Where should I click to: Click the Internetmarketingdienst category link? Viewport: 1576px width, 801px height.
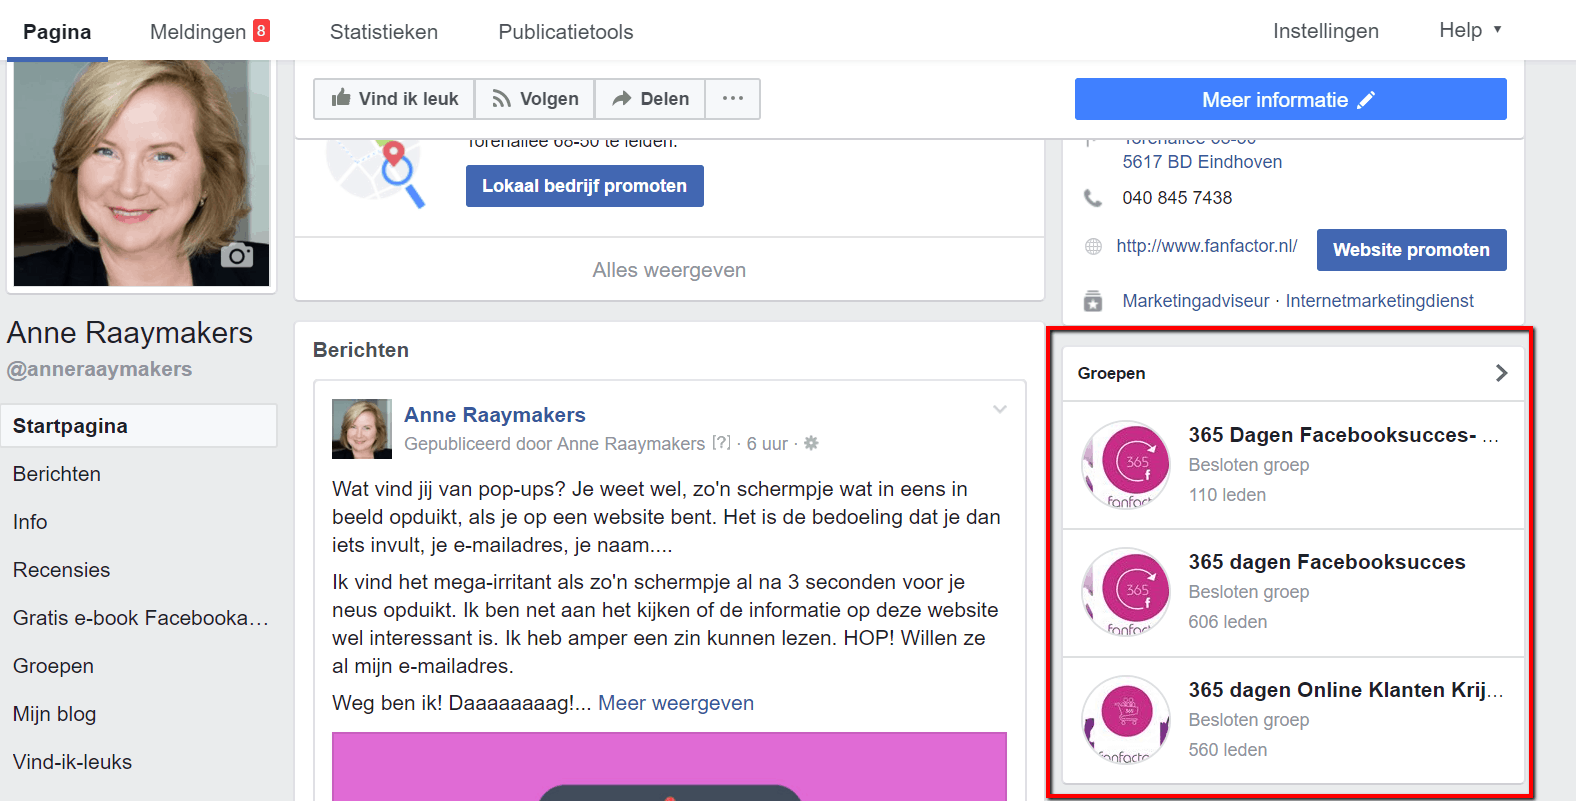coord(1380,301)
